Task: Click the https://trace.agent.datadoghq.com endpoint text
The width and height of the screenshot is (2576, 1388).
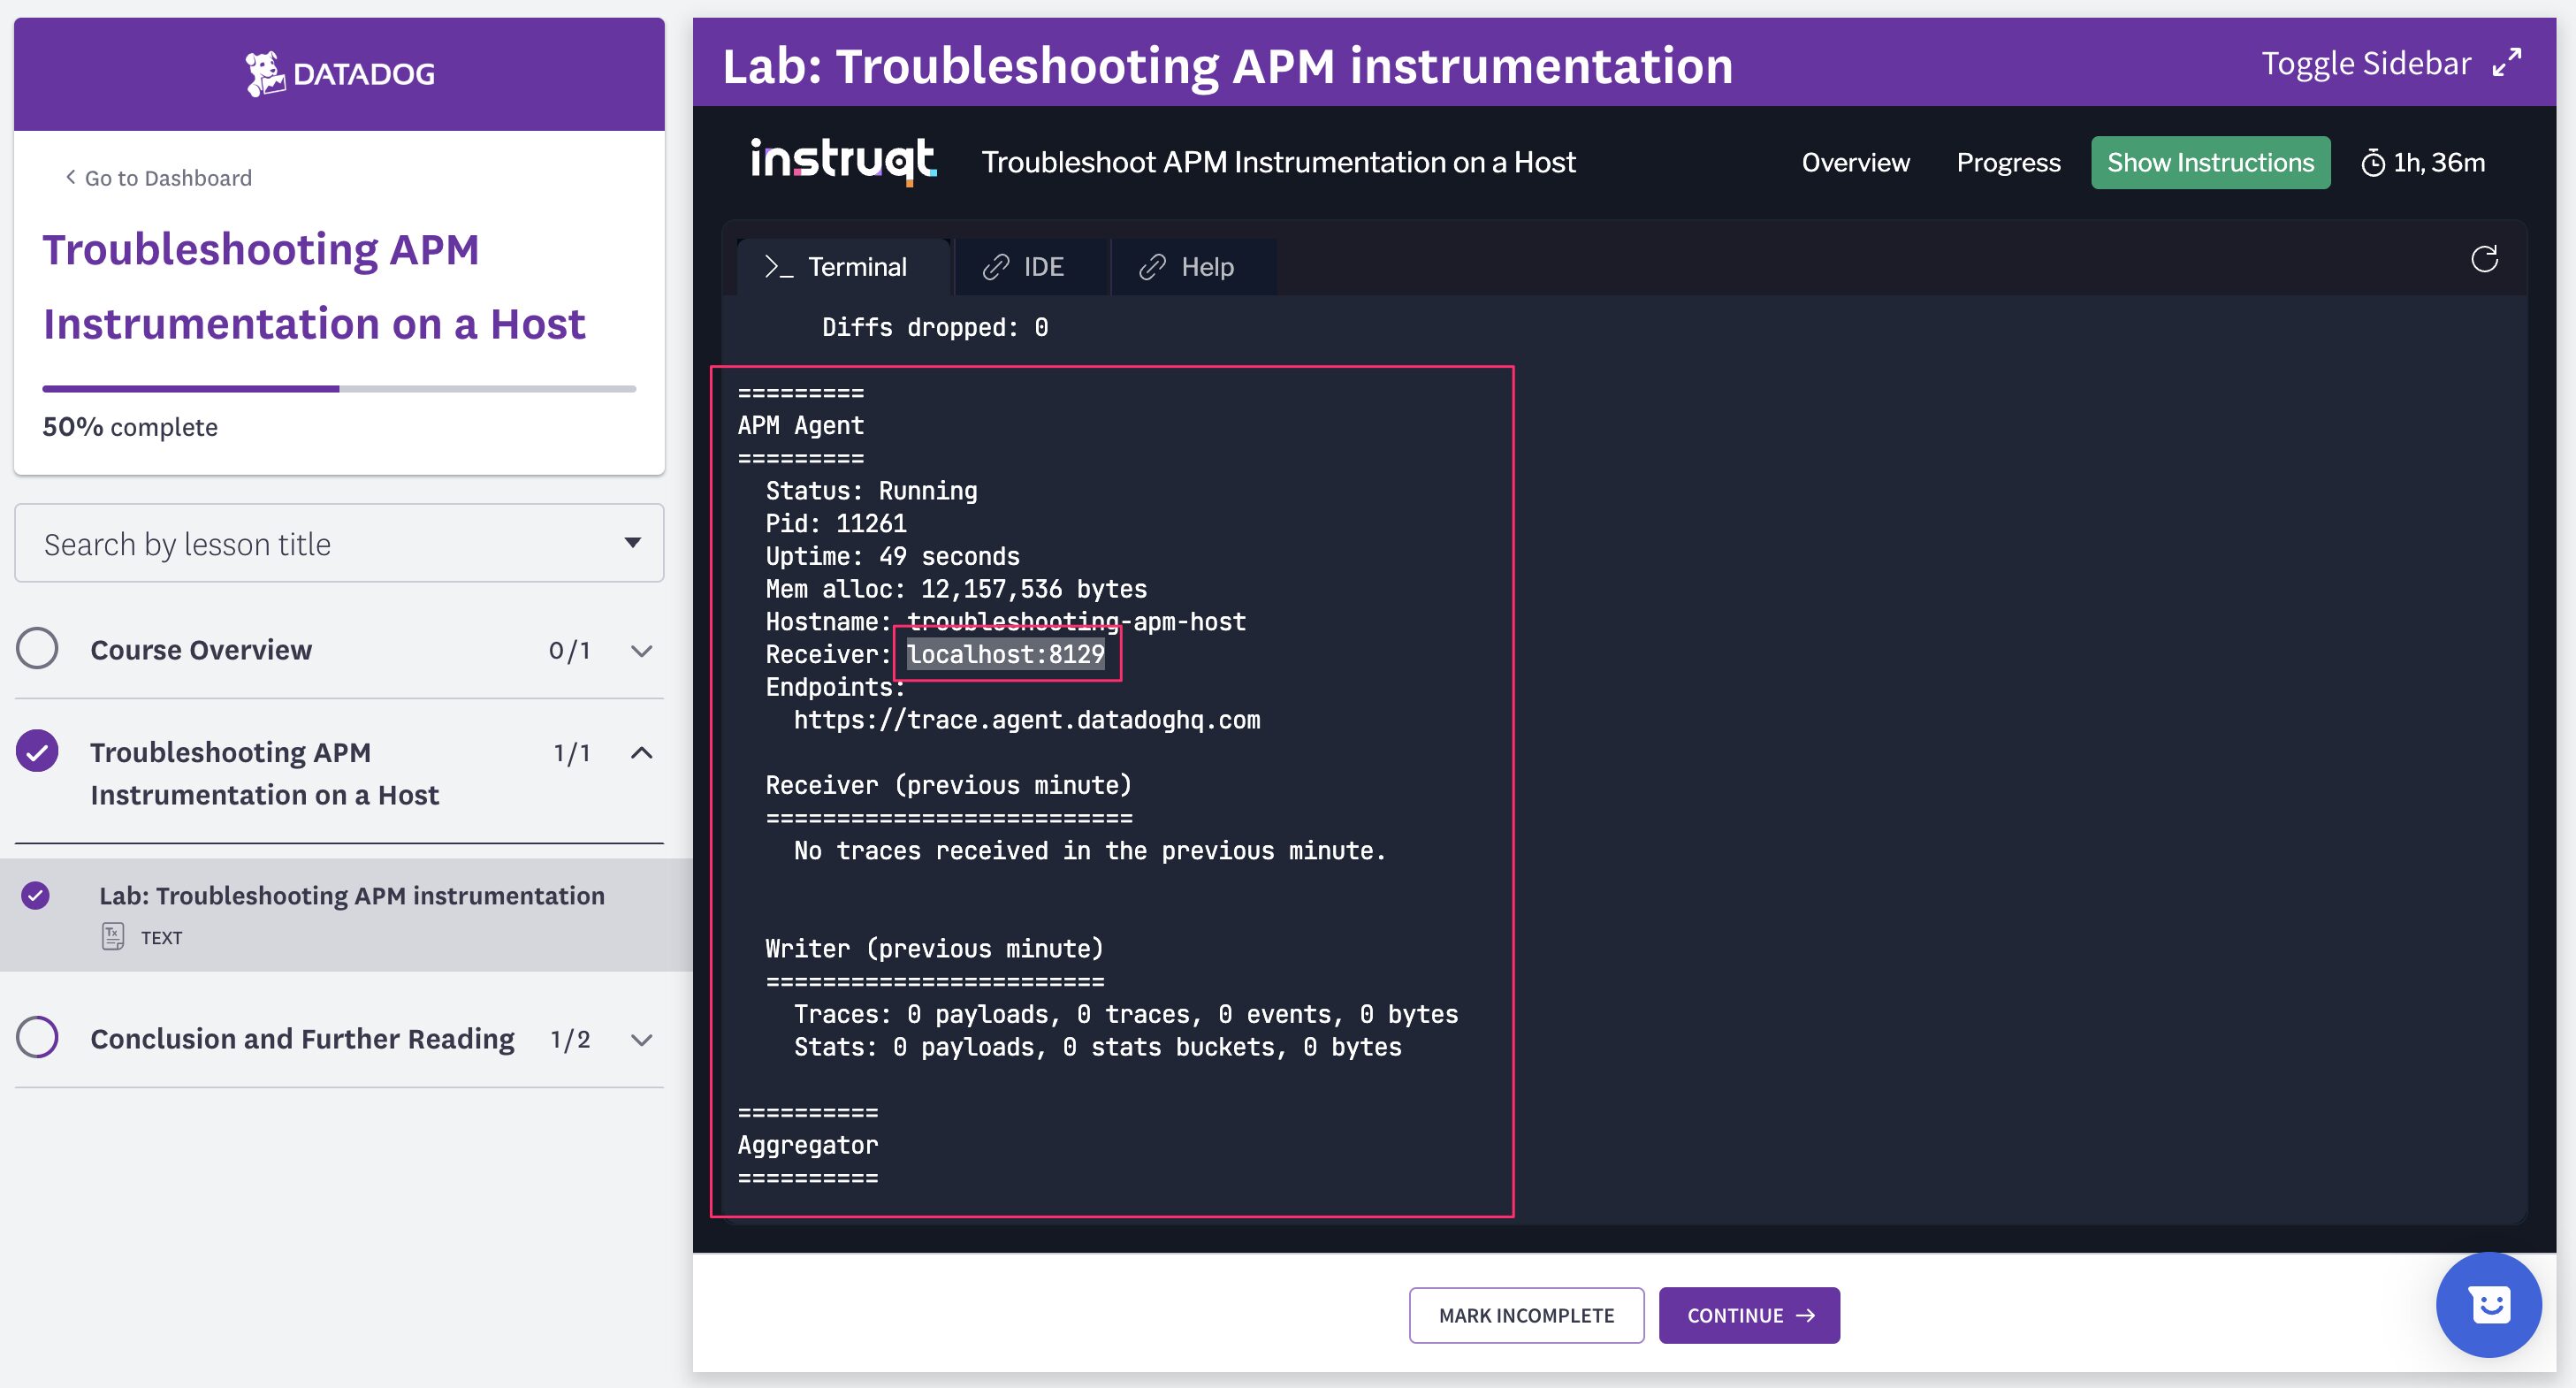Action: click(1027, 720)
